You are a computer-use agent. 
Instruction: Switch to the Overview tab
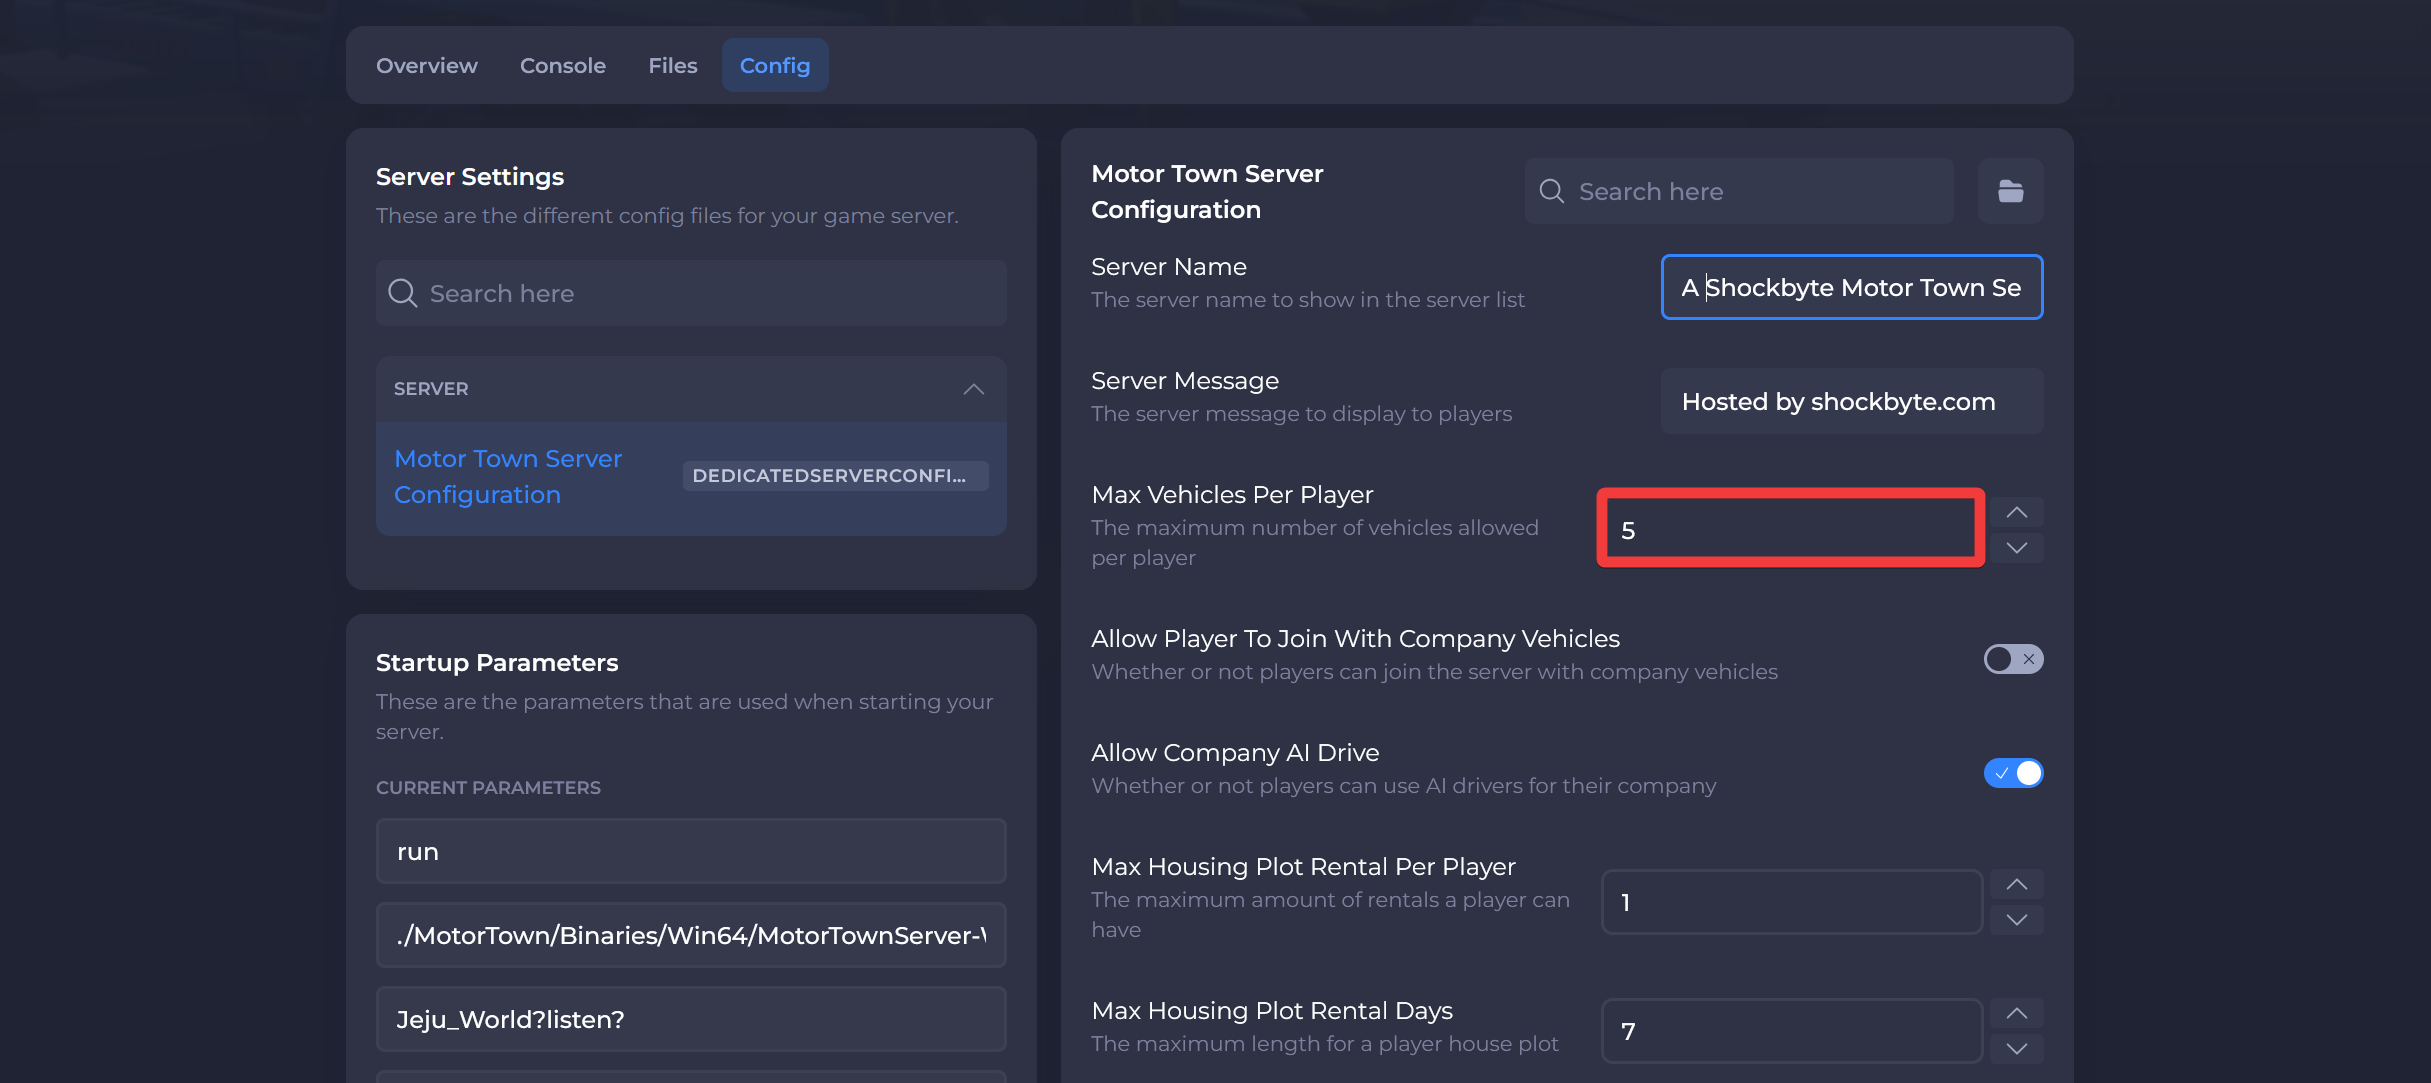pyautogui.click(x=427, y=65)
